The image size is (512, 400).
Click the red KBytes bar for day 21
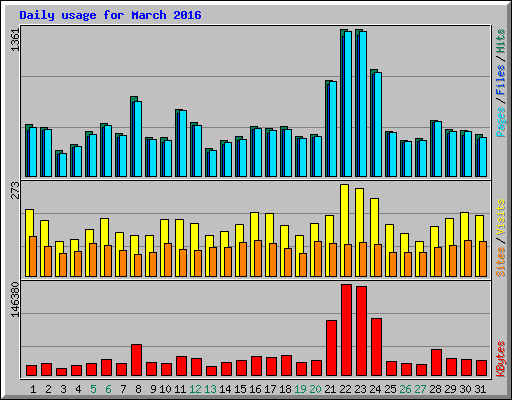click(x=331, y=348)
